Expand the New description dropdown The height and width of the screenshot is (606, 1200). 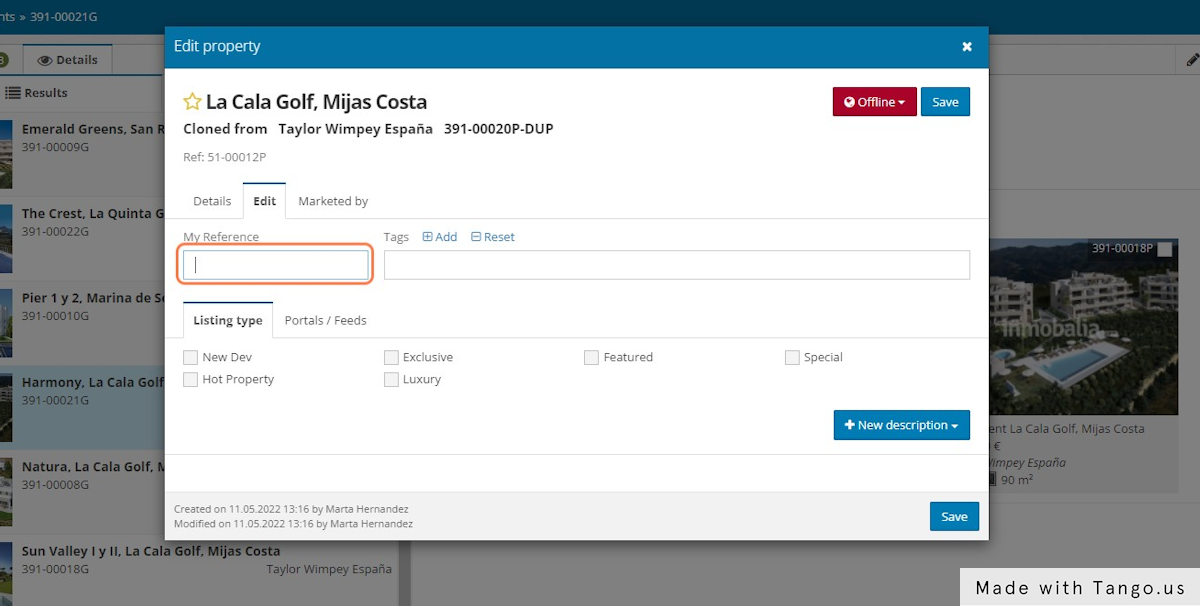(901, 425)
